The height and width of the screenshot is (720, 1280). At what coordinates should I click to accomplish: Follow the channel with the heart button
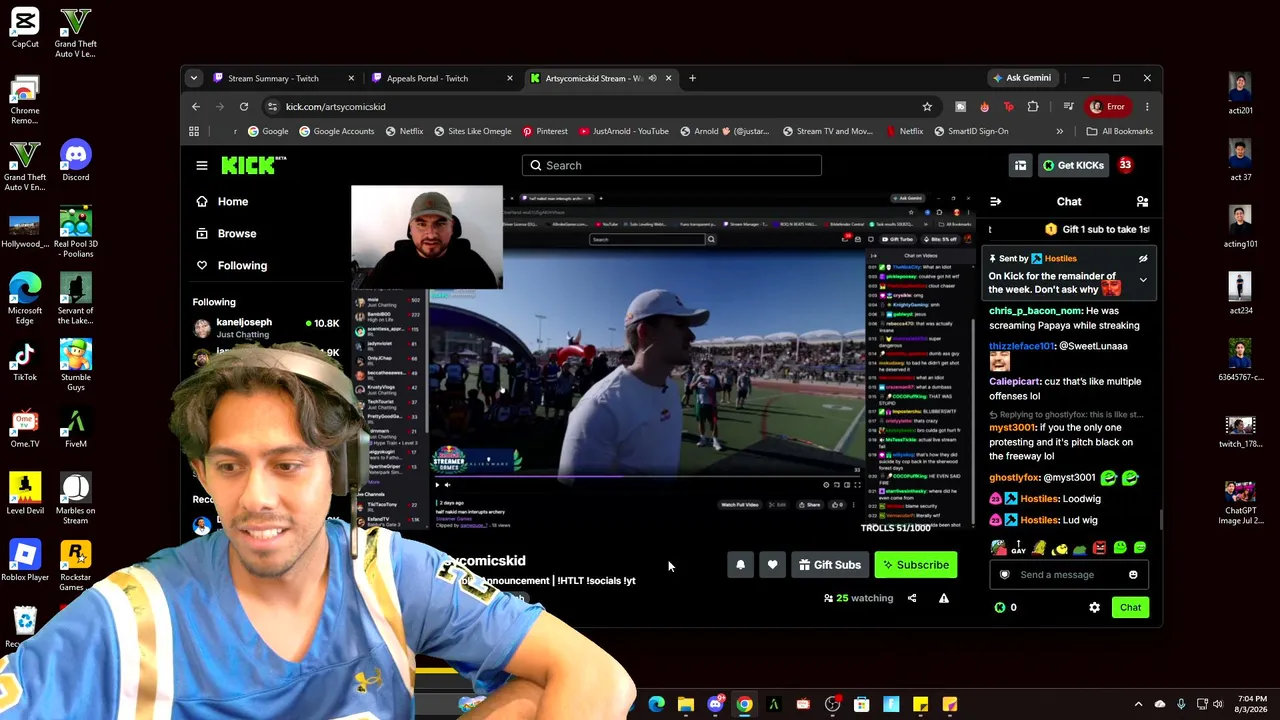(x=772, y=565)
